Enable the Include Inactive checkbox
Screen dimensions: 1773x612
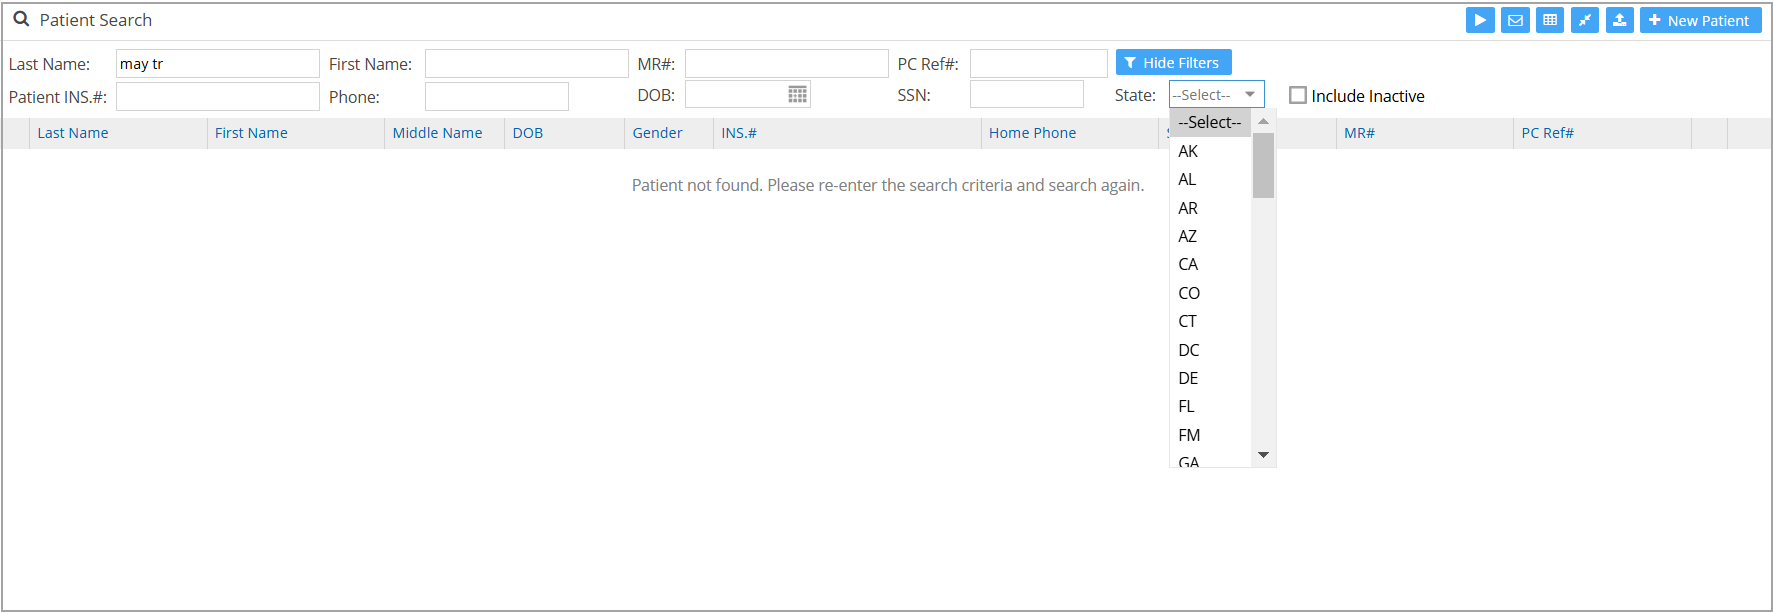pyautogui.click(x=1298, y=95)
